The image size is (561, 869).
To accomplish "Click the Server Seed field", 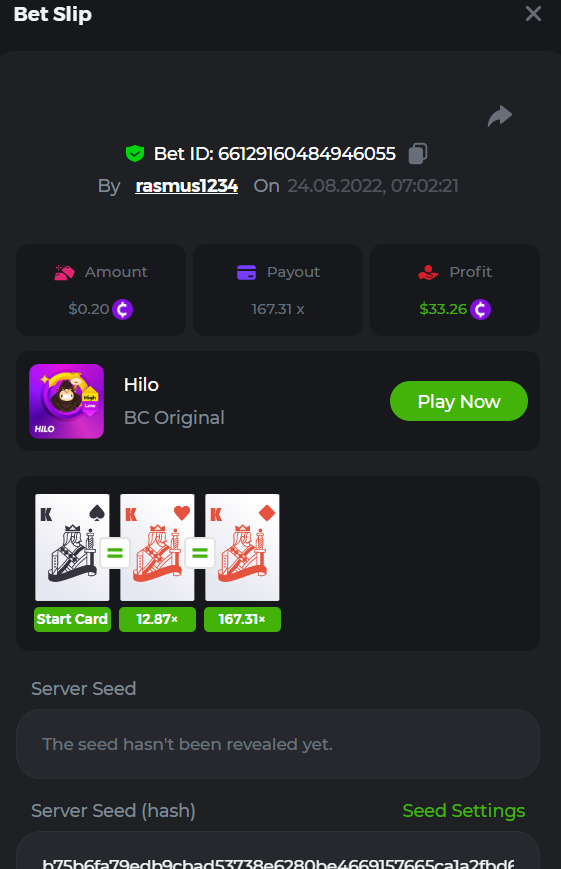I will click(278, 744).
